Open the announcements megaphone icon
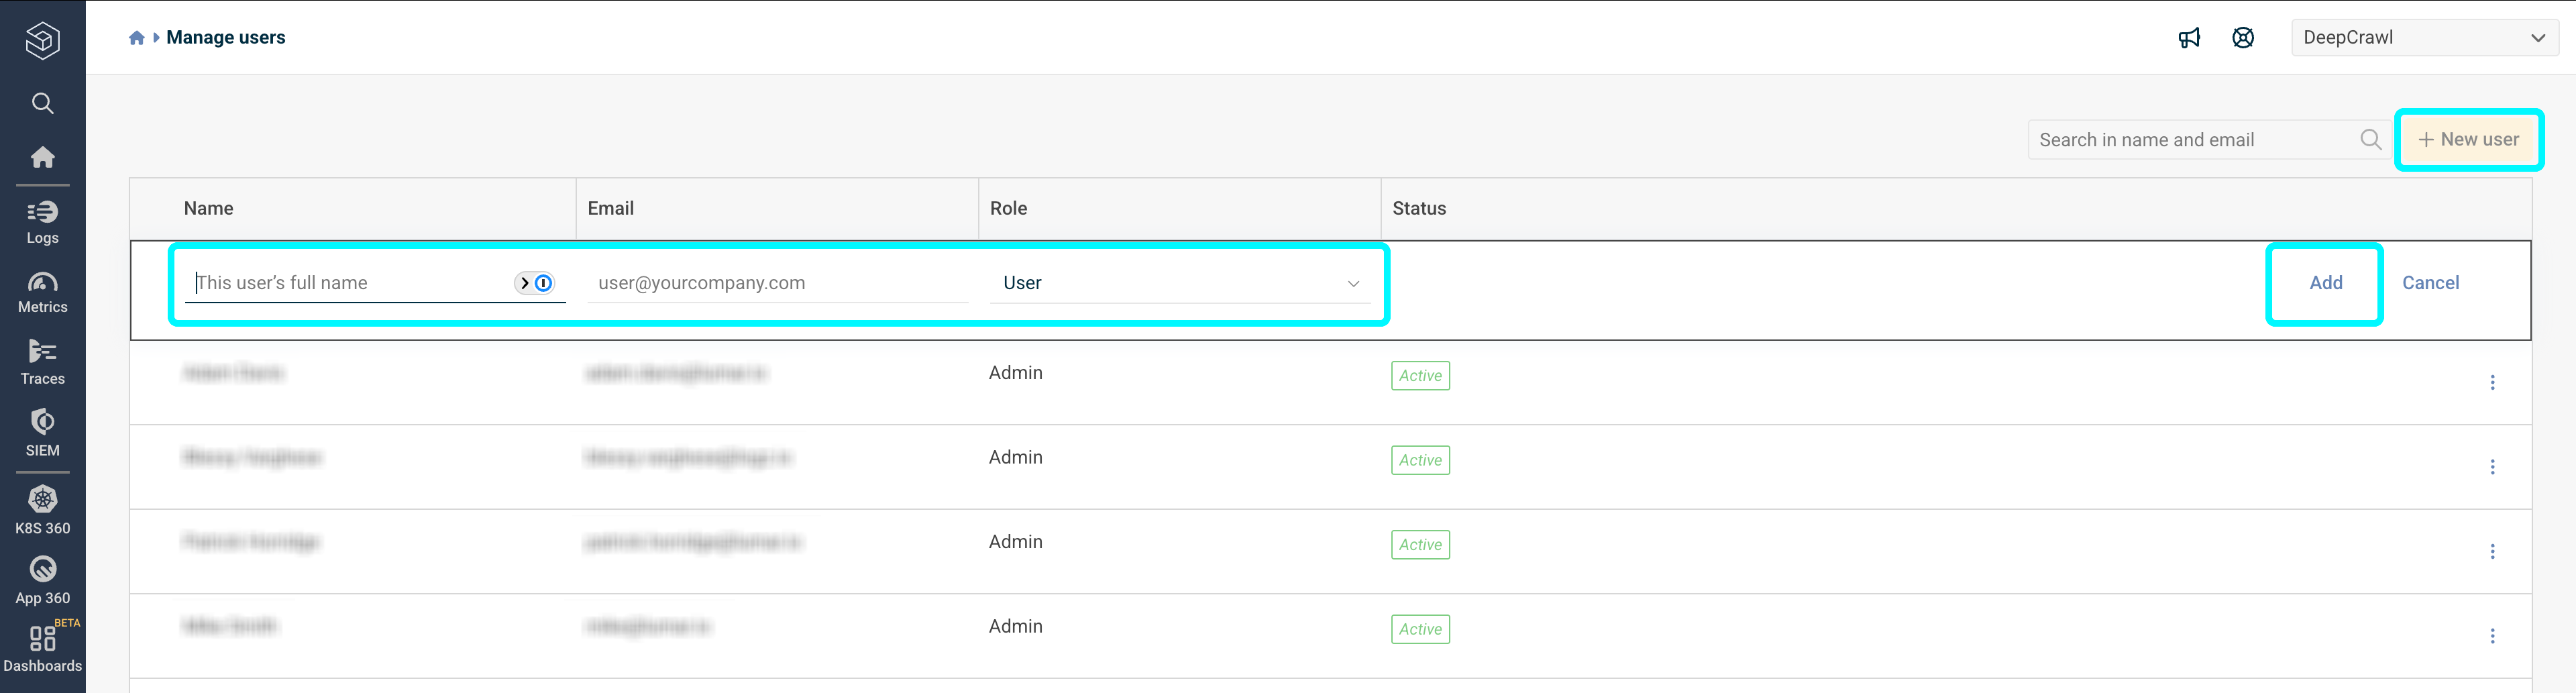Viewport: 2576px width, 693px height. [x=2190, y=37]
